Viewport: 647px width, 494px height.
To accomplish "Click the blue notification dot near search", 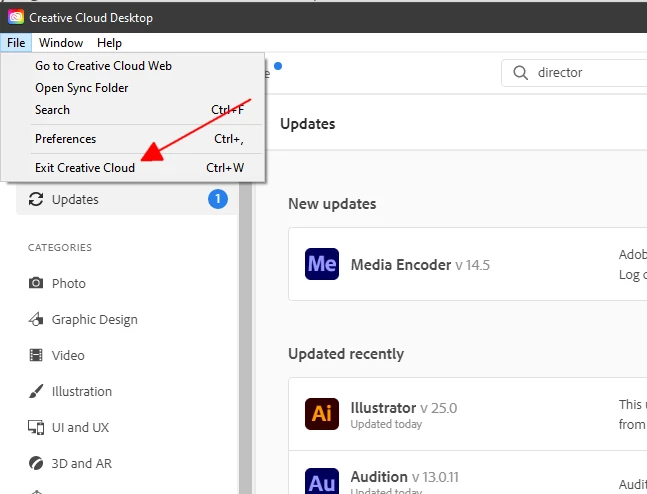I will pyautogui.click(x=278, y=66).
